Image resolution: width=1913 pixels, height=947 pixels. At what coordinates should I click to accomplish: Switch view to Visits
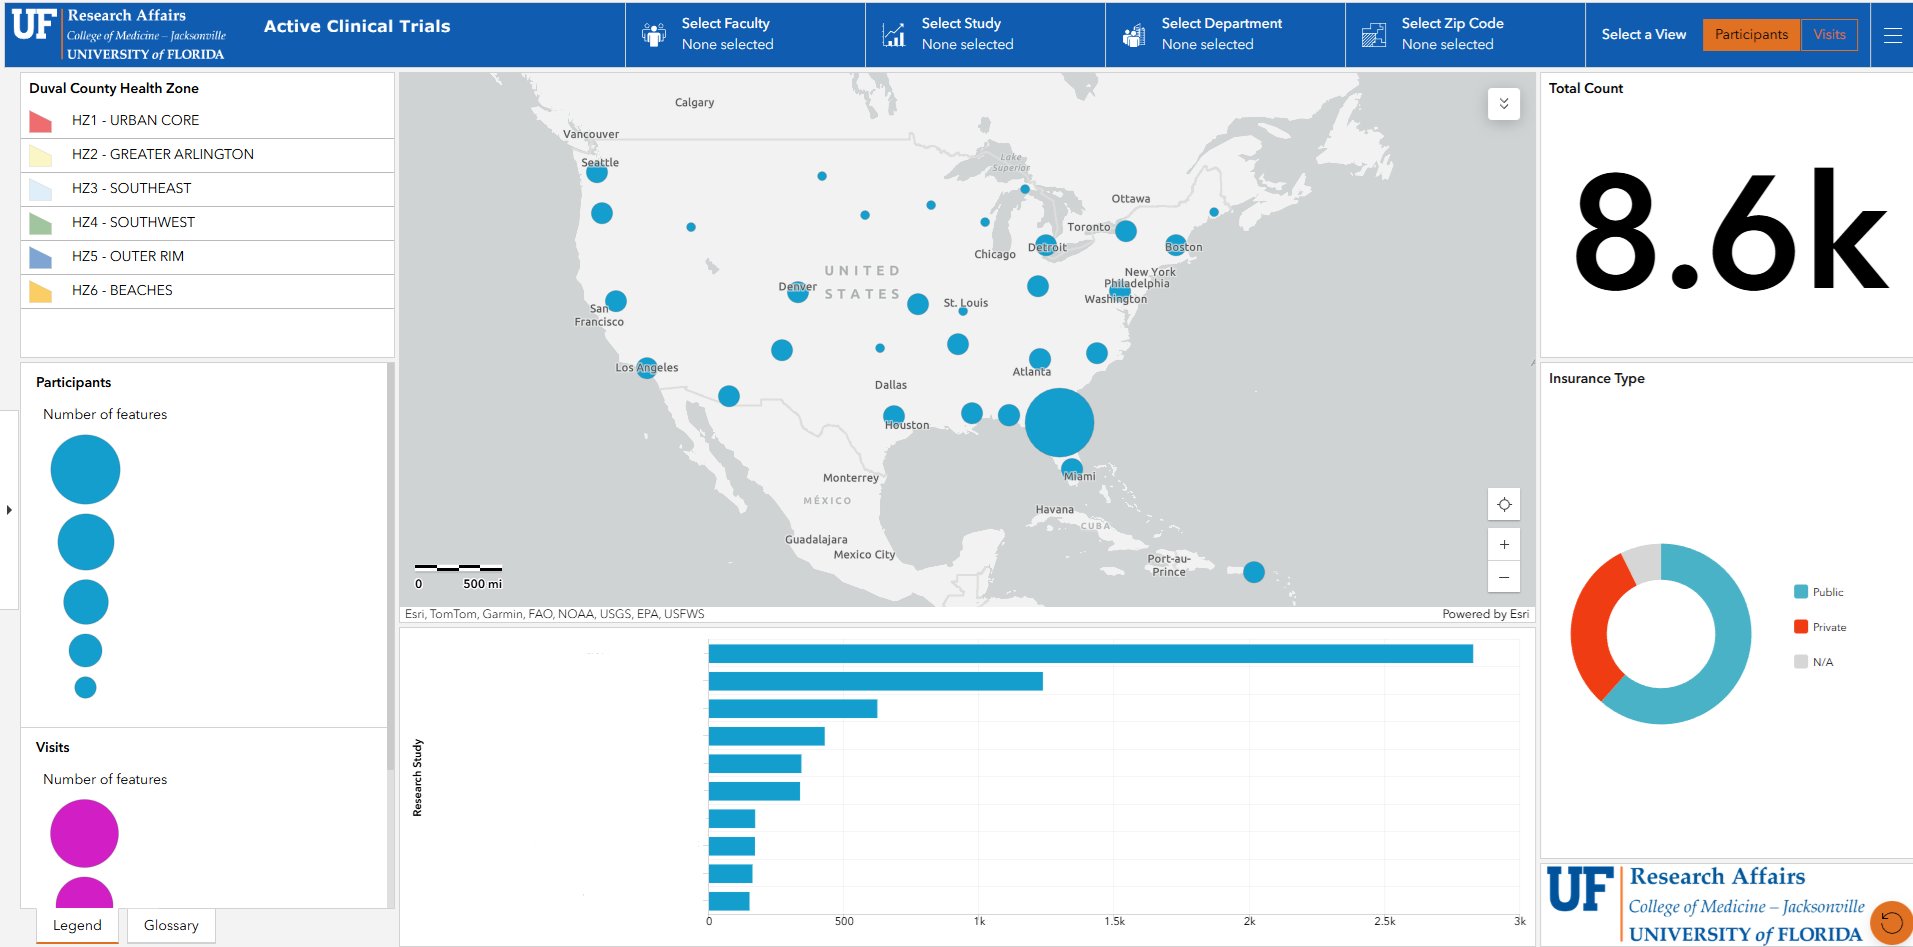[x=1829, y=34]
